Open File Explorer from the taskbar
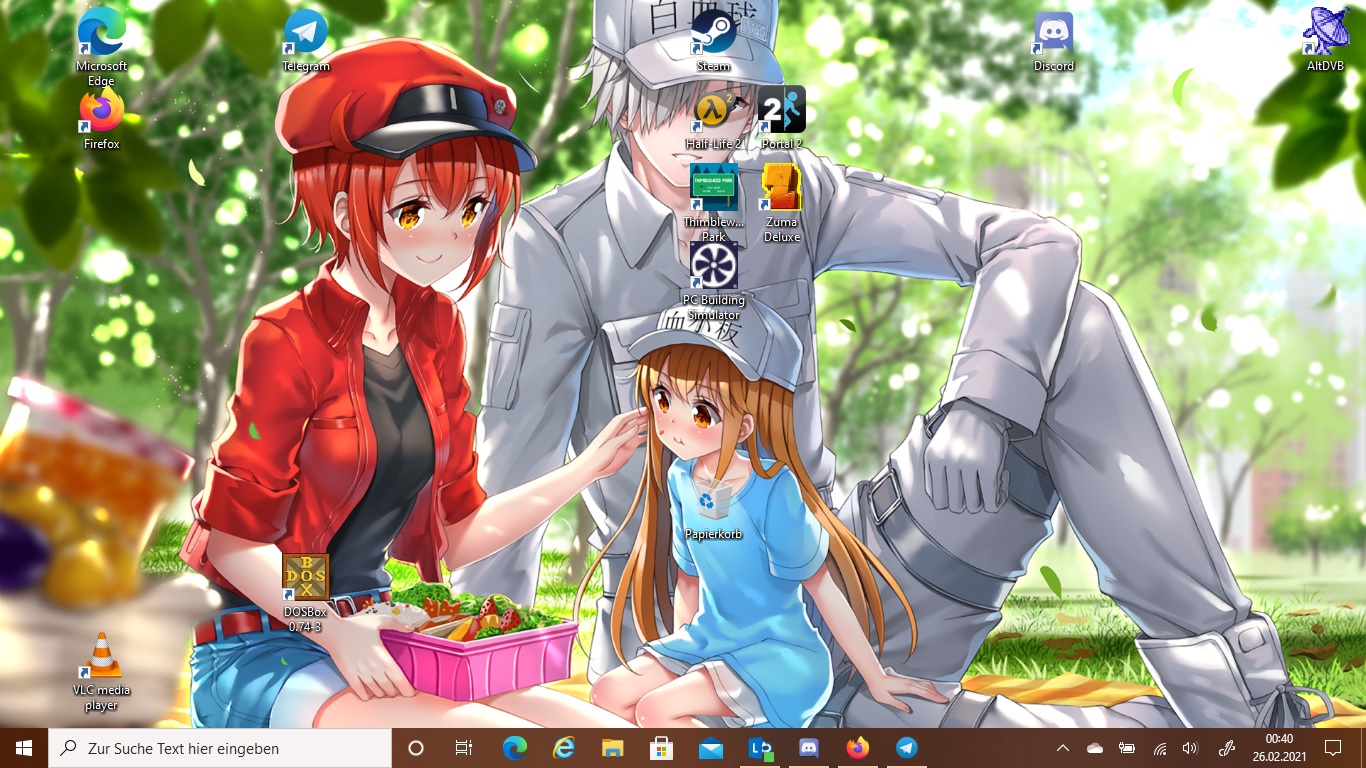Viewport: 1366px width, 768px height. coord(612,748)
